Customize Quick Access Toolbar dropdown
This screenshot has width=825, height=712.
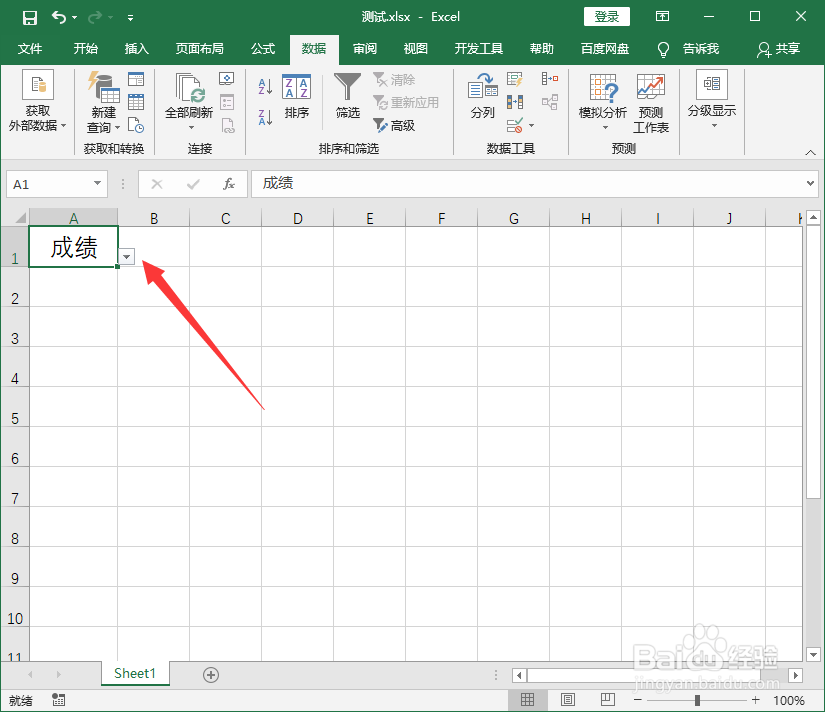[x=130, y=18]
